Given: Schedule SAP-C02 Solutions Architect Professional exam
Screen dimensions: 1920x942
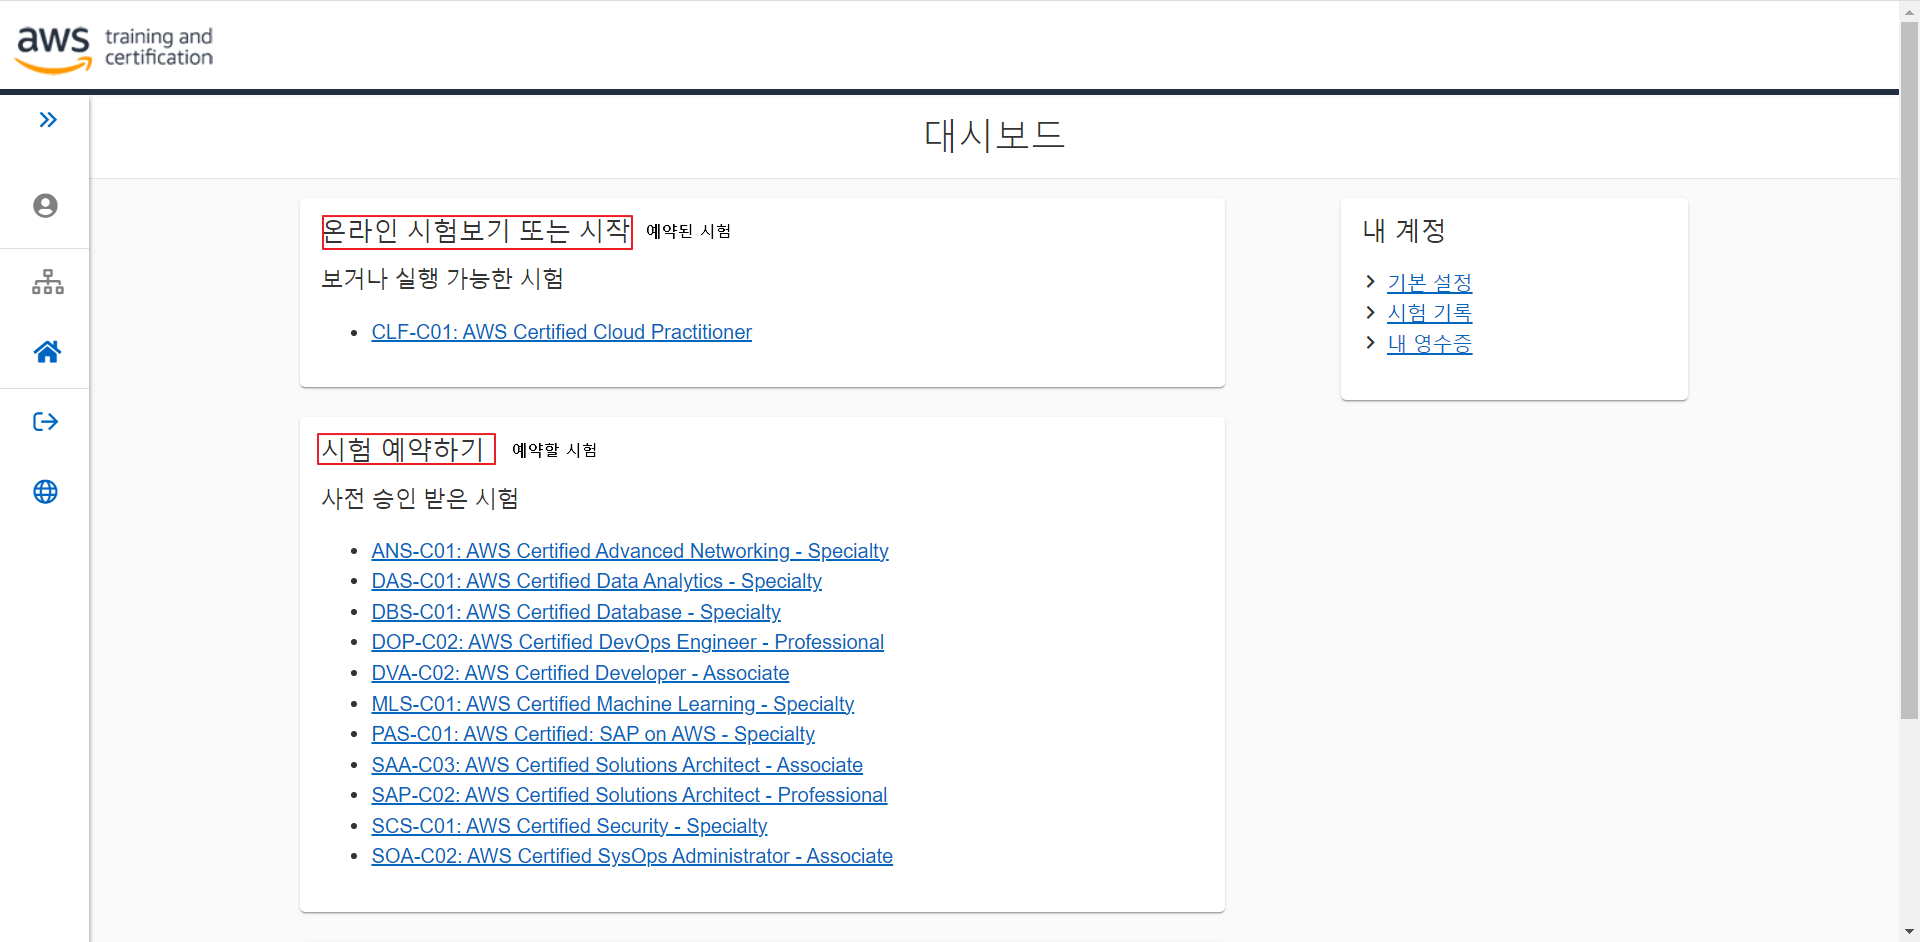Looking at the screenshot, I should [629, 795].
